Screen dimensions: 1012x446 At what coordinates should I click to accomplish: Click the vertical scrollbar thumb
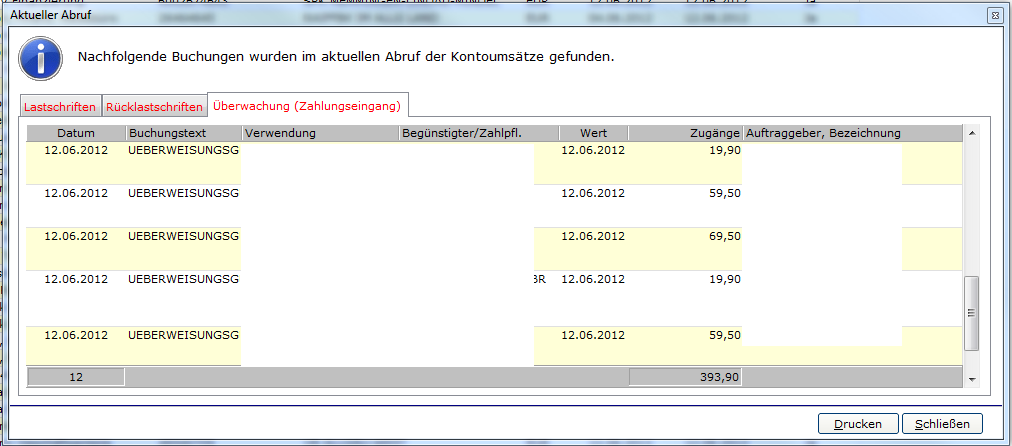971,313
